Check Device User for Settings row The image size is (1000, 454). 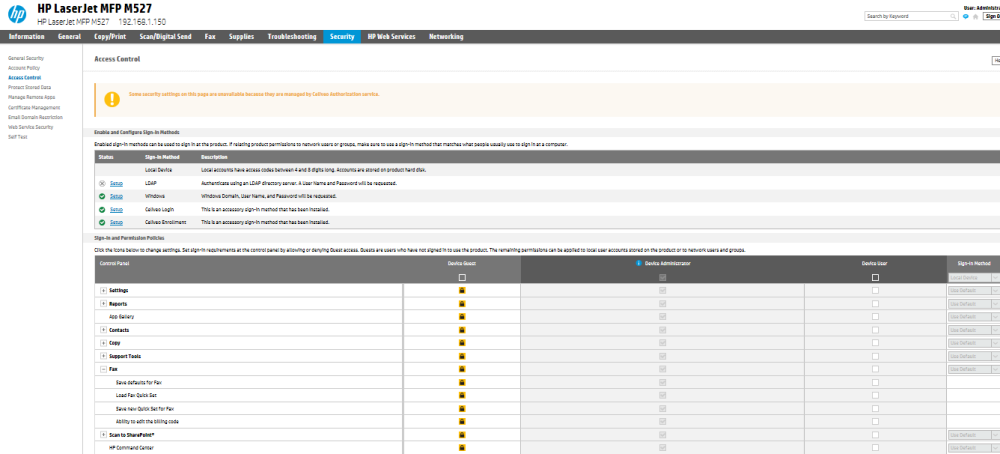[875, 290]
